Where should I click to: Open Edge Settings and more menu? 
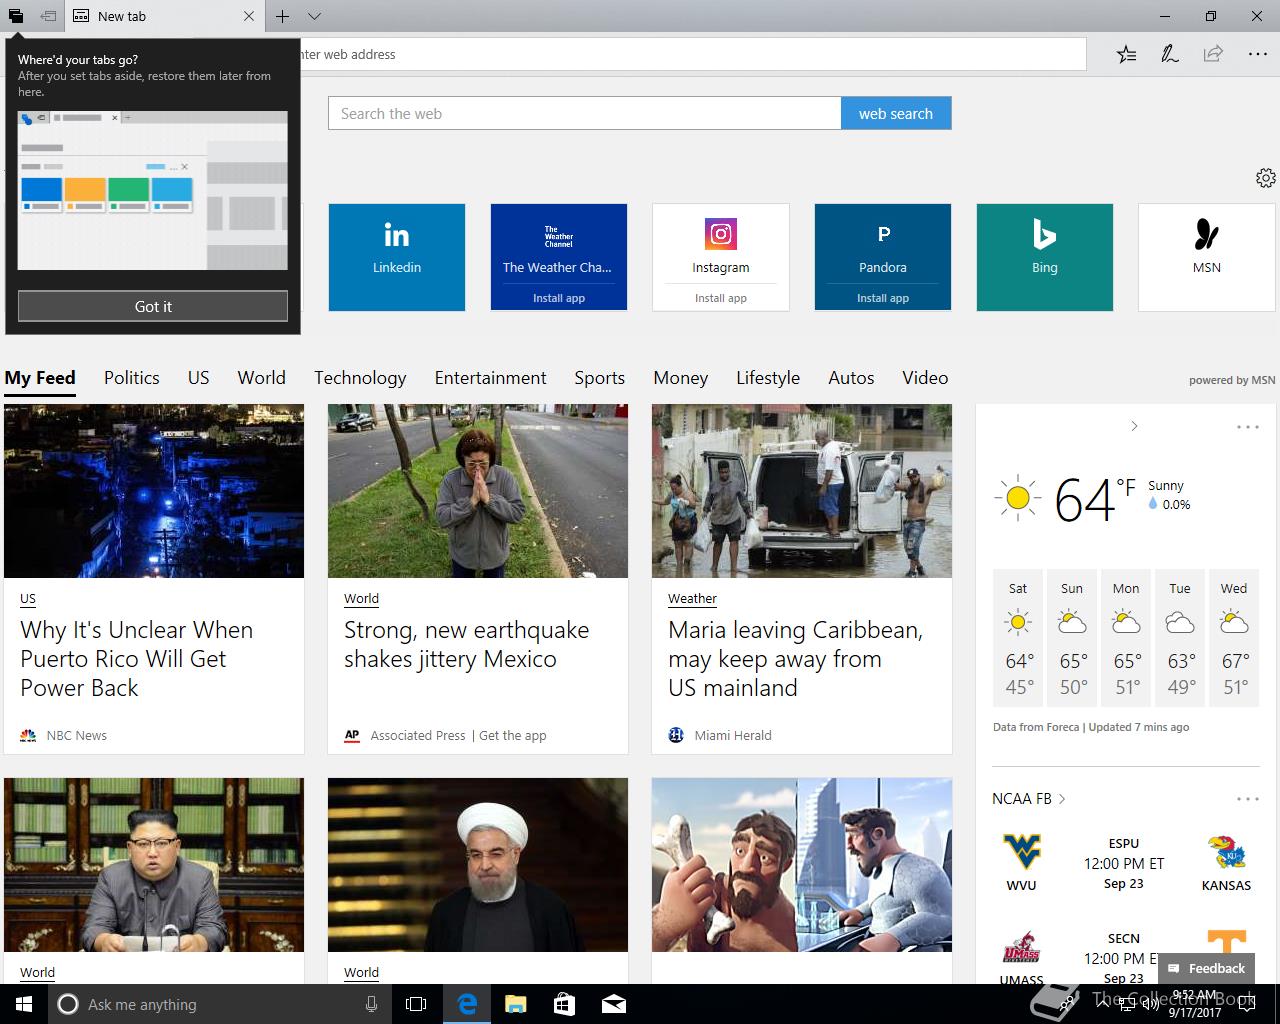pyautogui.click(x=1258, y=54)
